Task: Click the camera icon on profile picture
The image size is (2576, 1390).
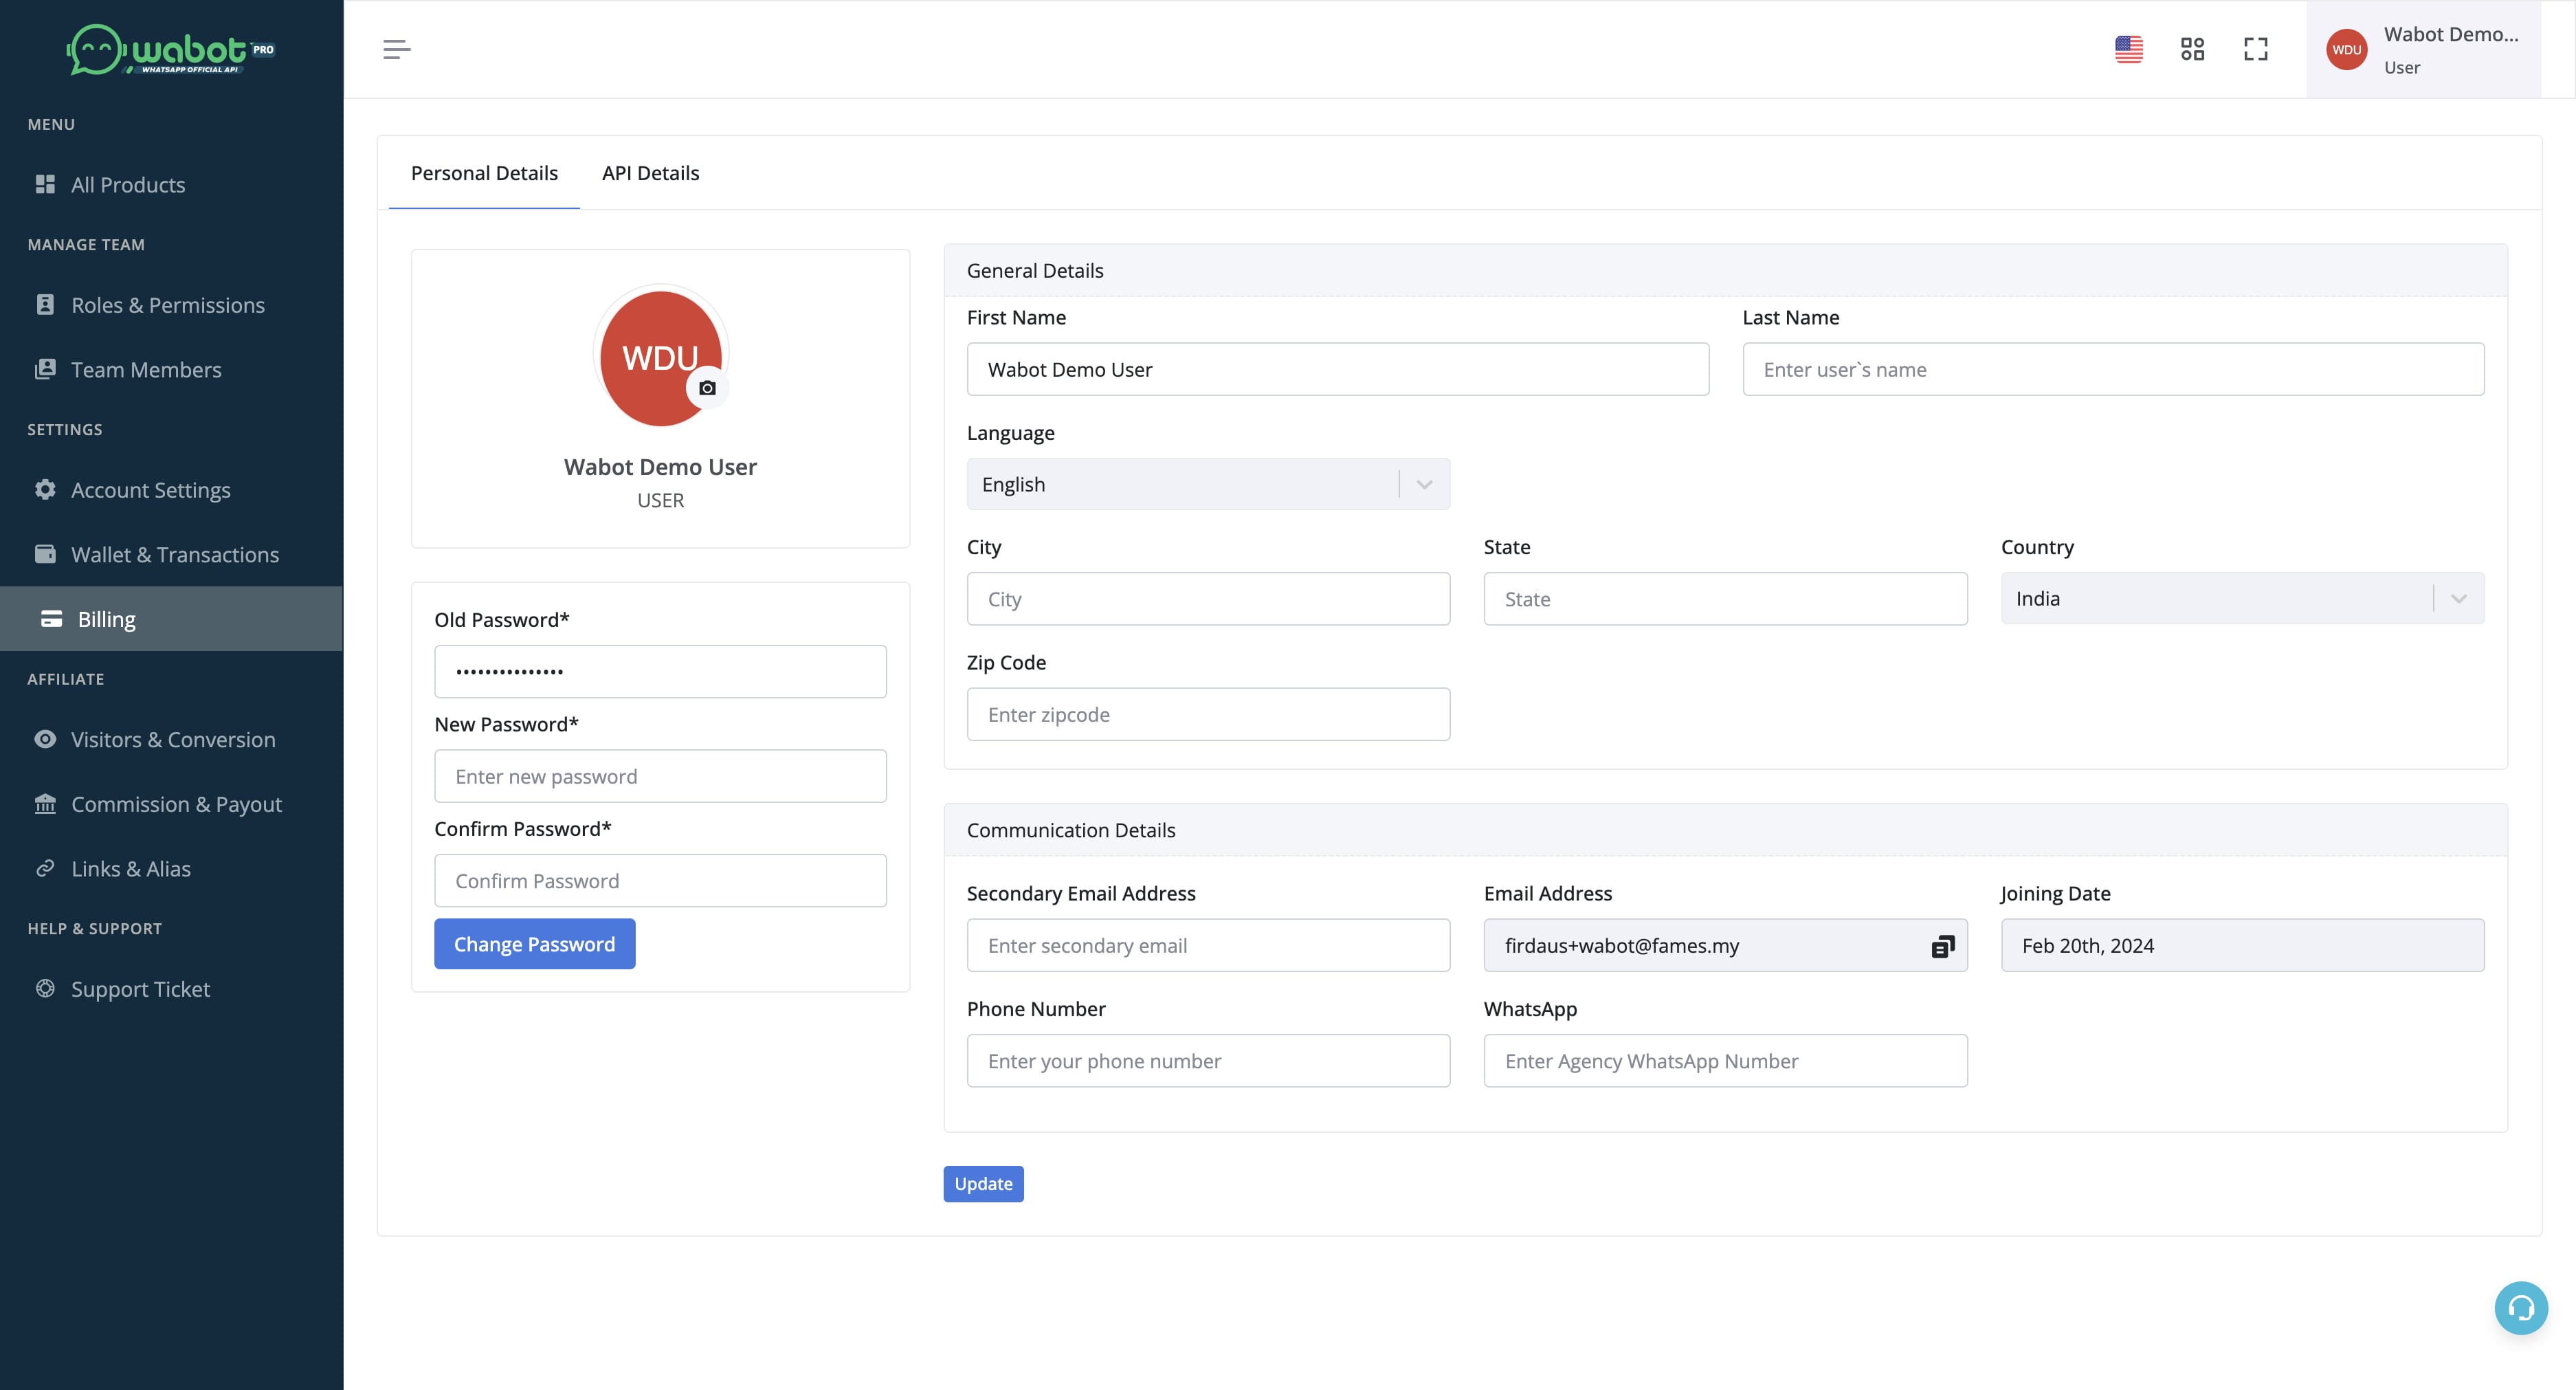Action: [x=707, y=388]
